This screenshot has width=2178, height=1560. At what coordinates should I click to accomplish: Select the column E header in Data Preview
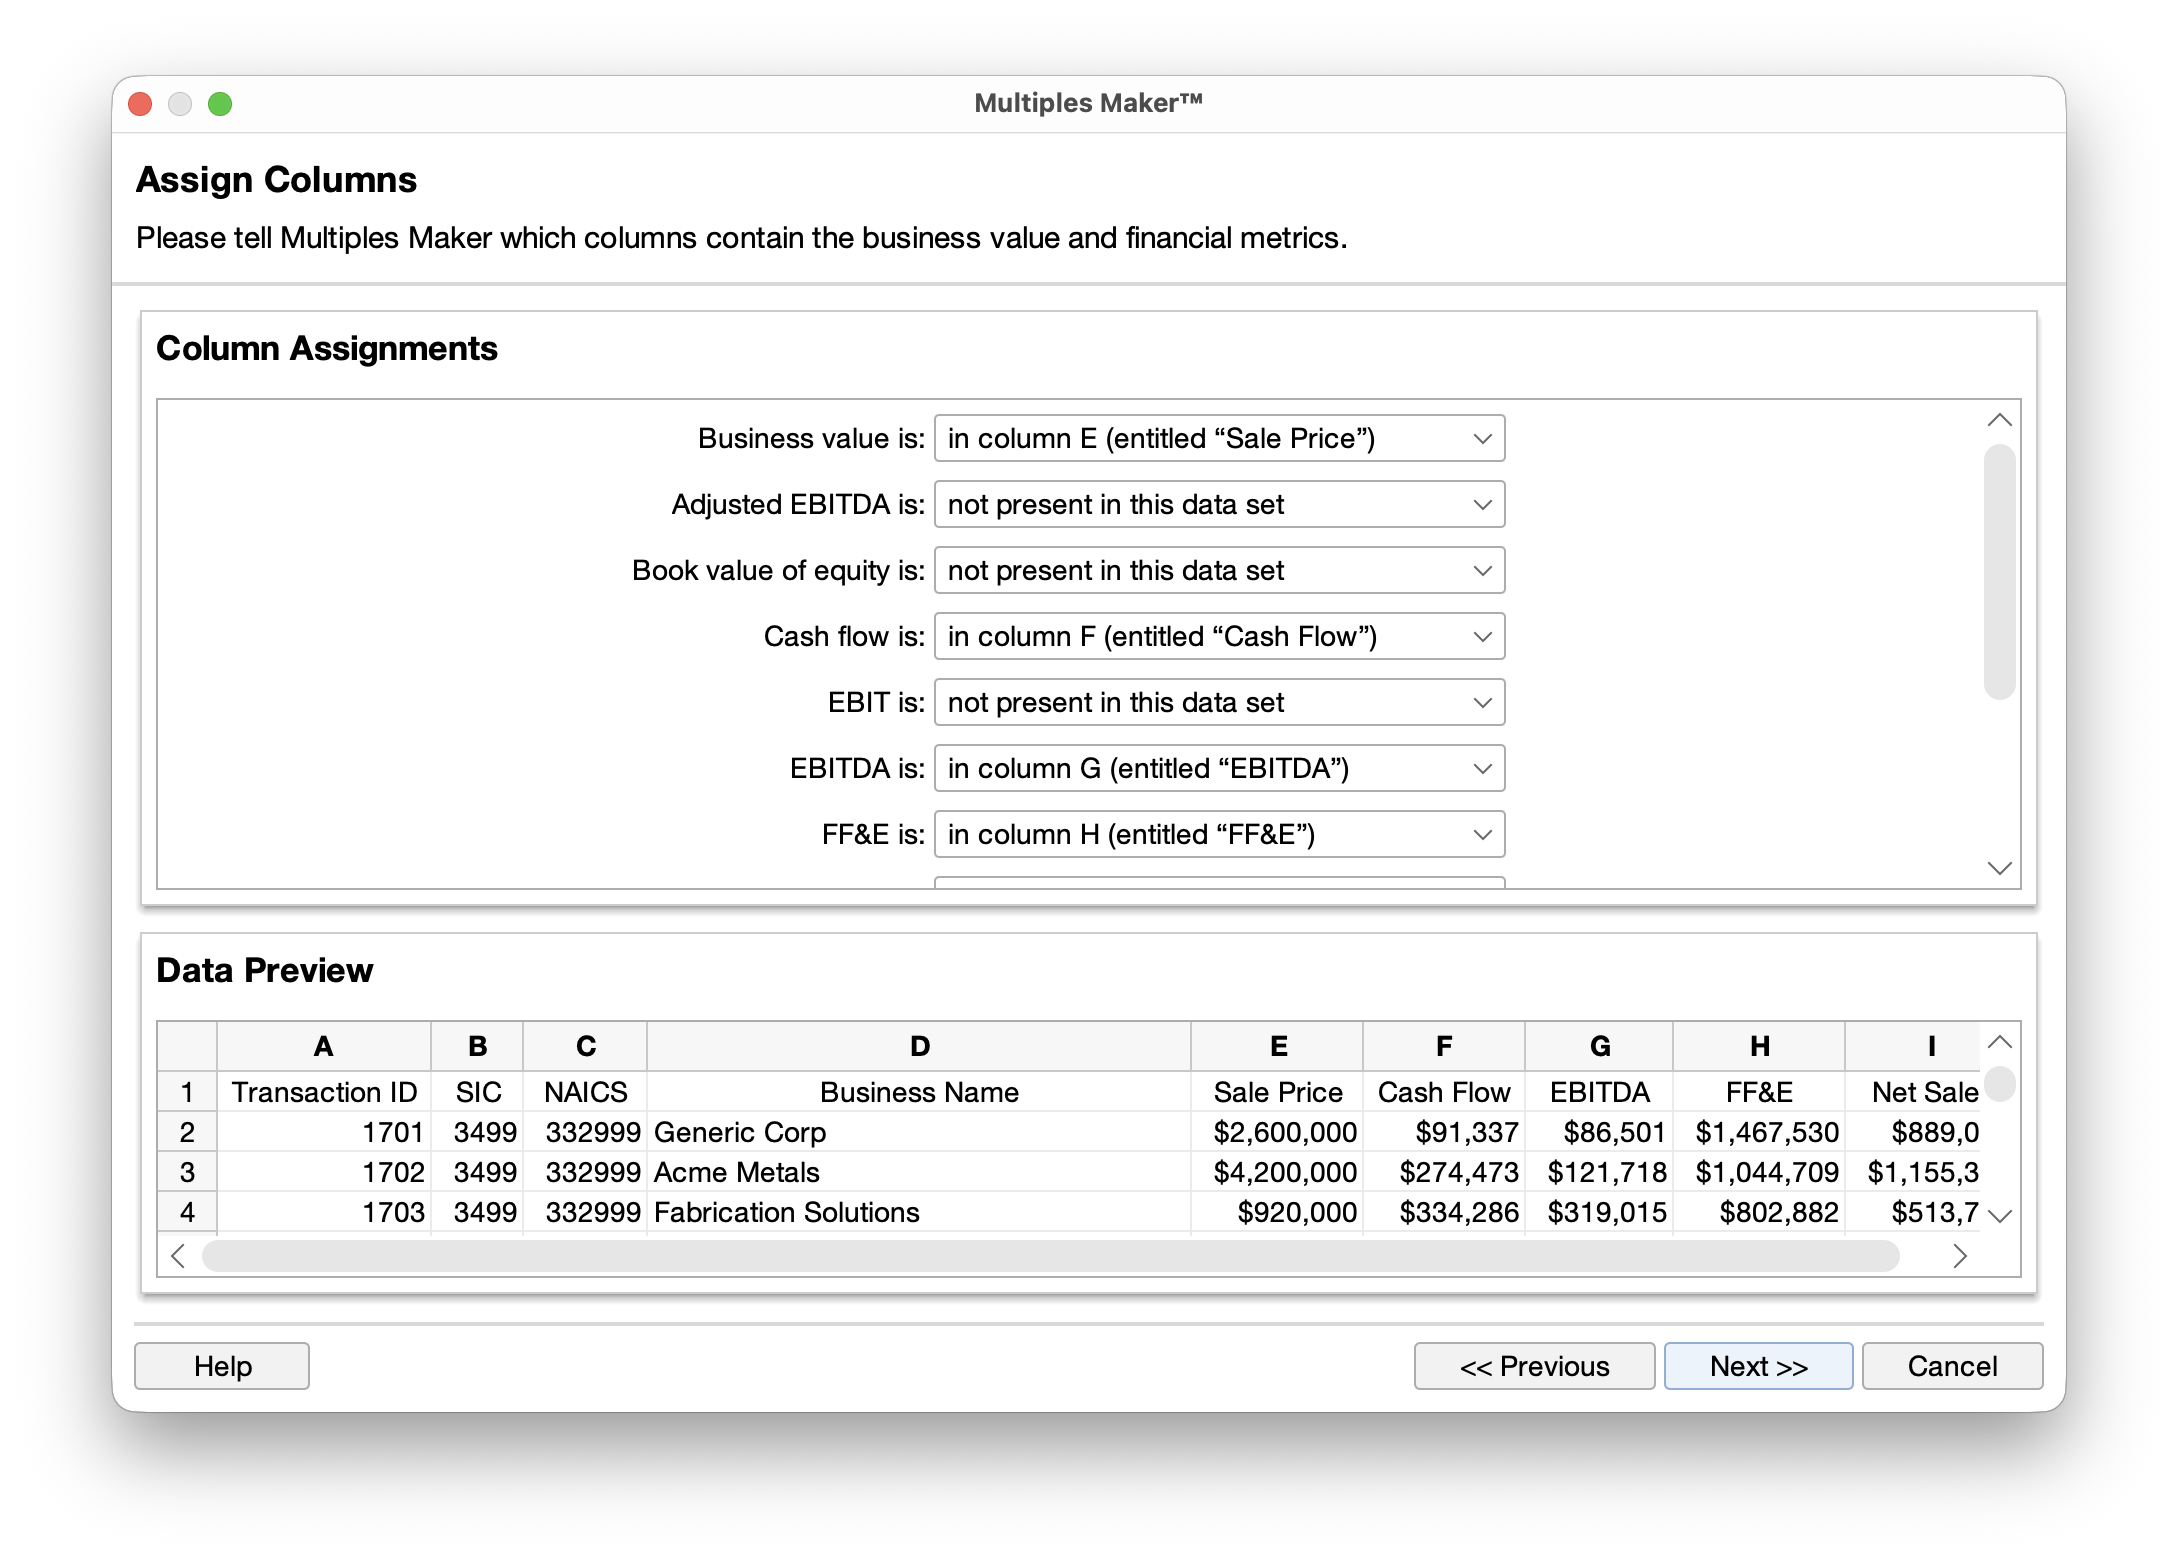pyautogui.click(x=1277, y=1046)
